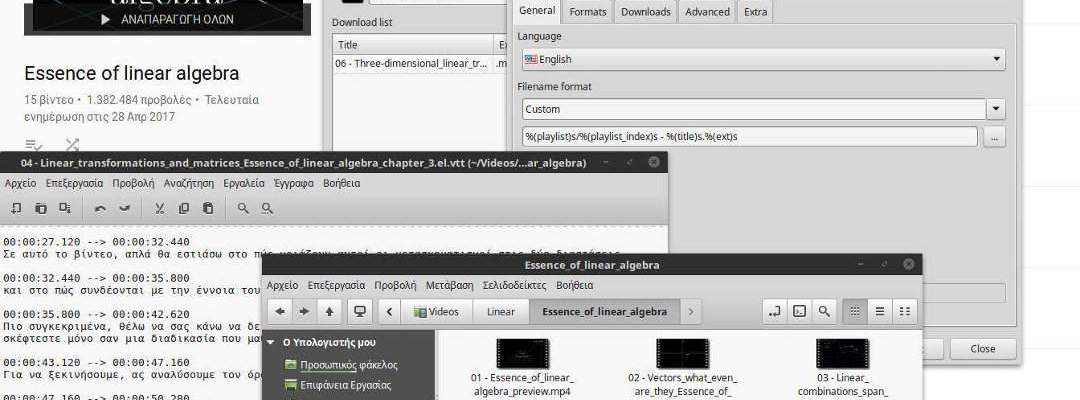Click the find magnifier icon in editor toolbar
Viewport: 1080px width, 400px height.
(x=243, y=208)
